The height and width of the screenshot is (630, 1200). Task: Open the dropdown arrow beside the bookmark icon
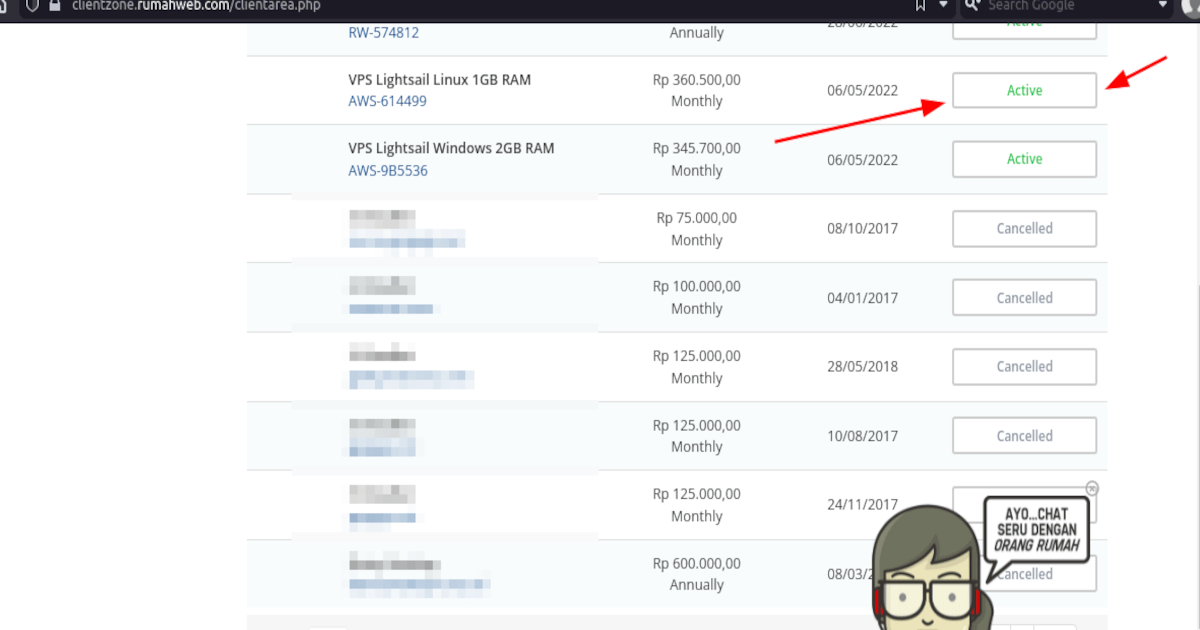[942, 5]
